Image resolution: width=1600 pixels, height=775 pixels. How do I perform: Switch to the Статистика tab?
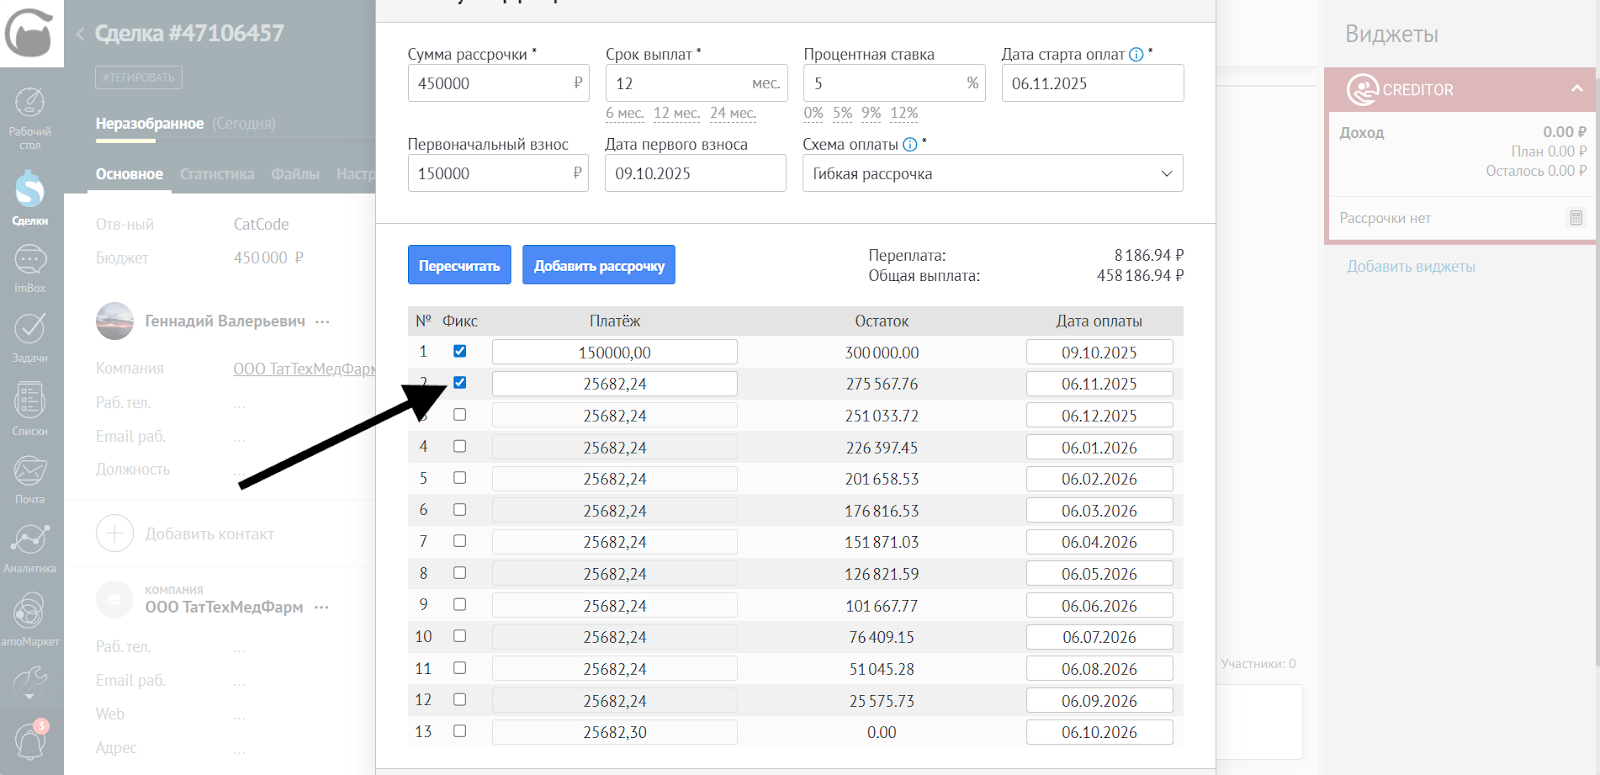(x=217, y=174)
